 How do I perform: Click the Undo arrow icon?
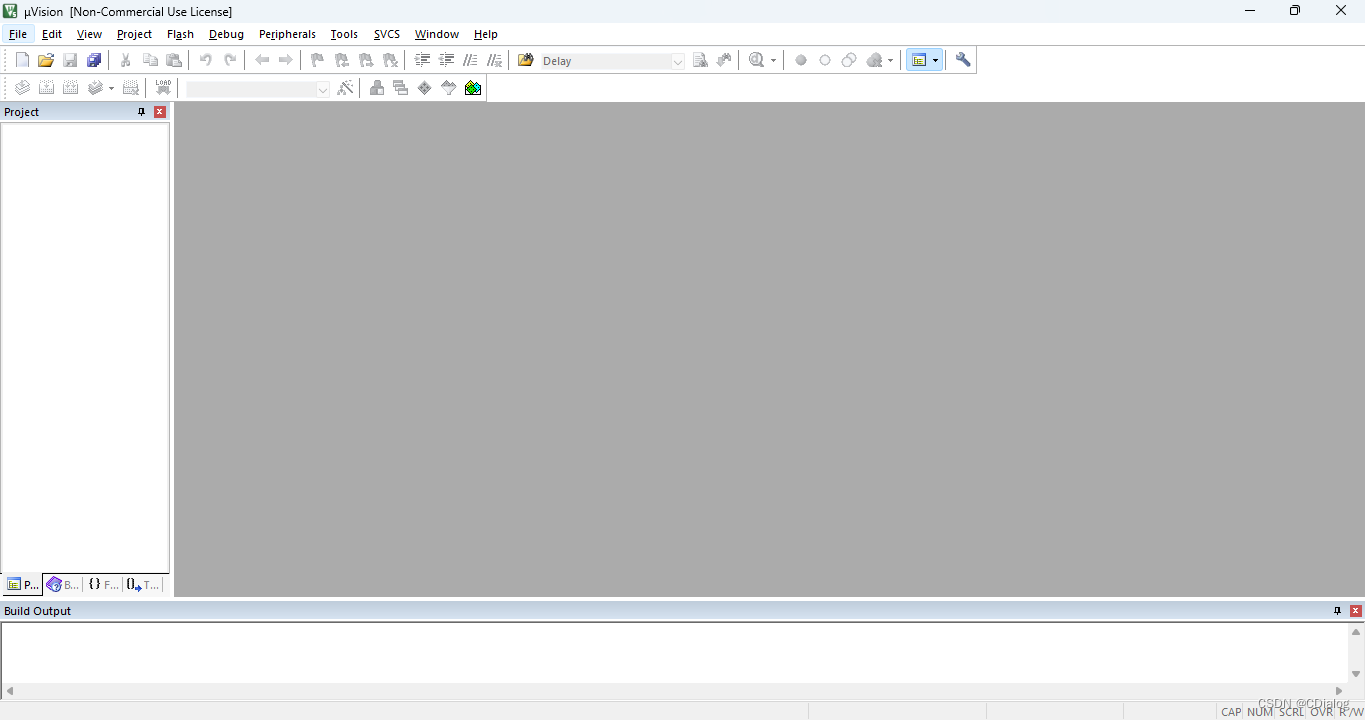[206, 60]
